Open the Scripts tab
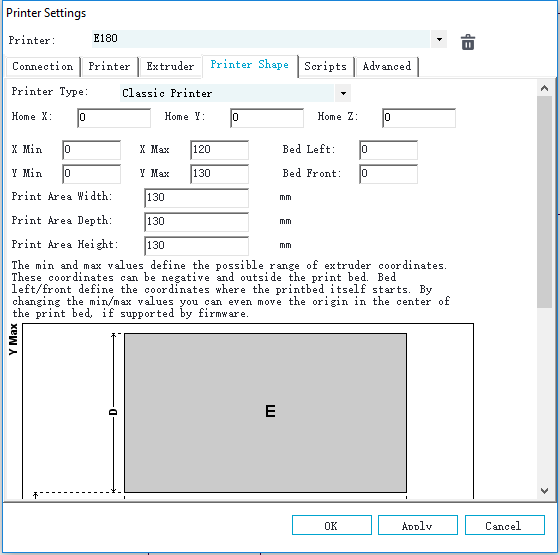 [325, 66]
